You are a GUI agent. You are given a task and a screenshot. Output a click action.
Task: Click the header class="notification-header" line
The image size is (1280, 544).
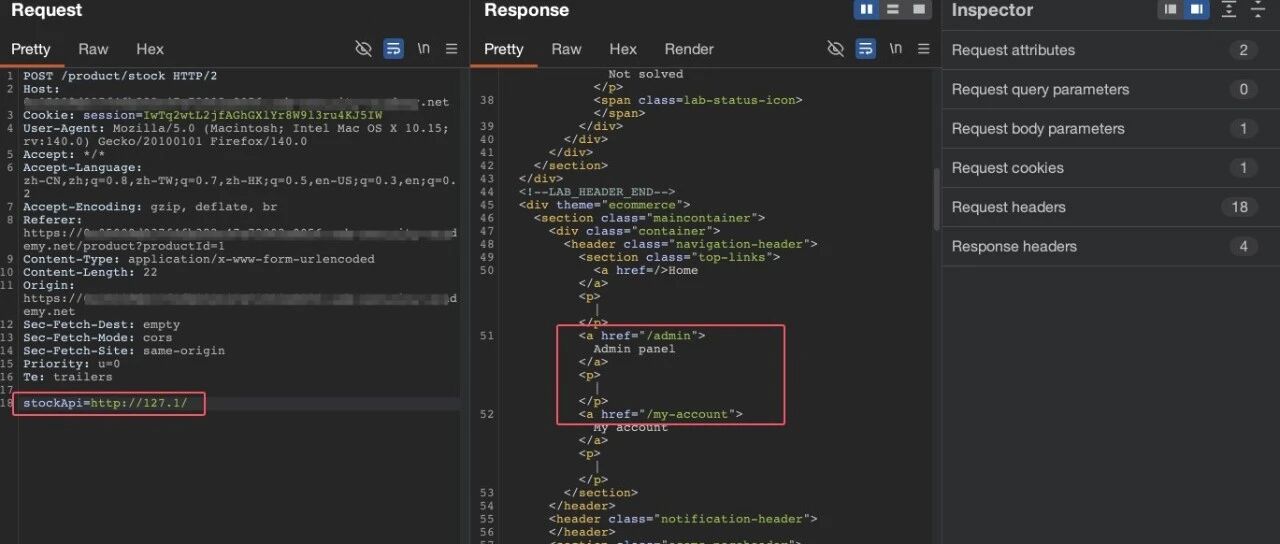(683, 519)
